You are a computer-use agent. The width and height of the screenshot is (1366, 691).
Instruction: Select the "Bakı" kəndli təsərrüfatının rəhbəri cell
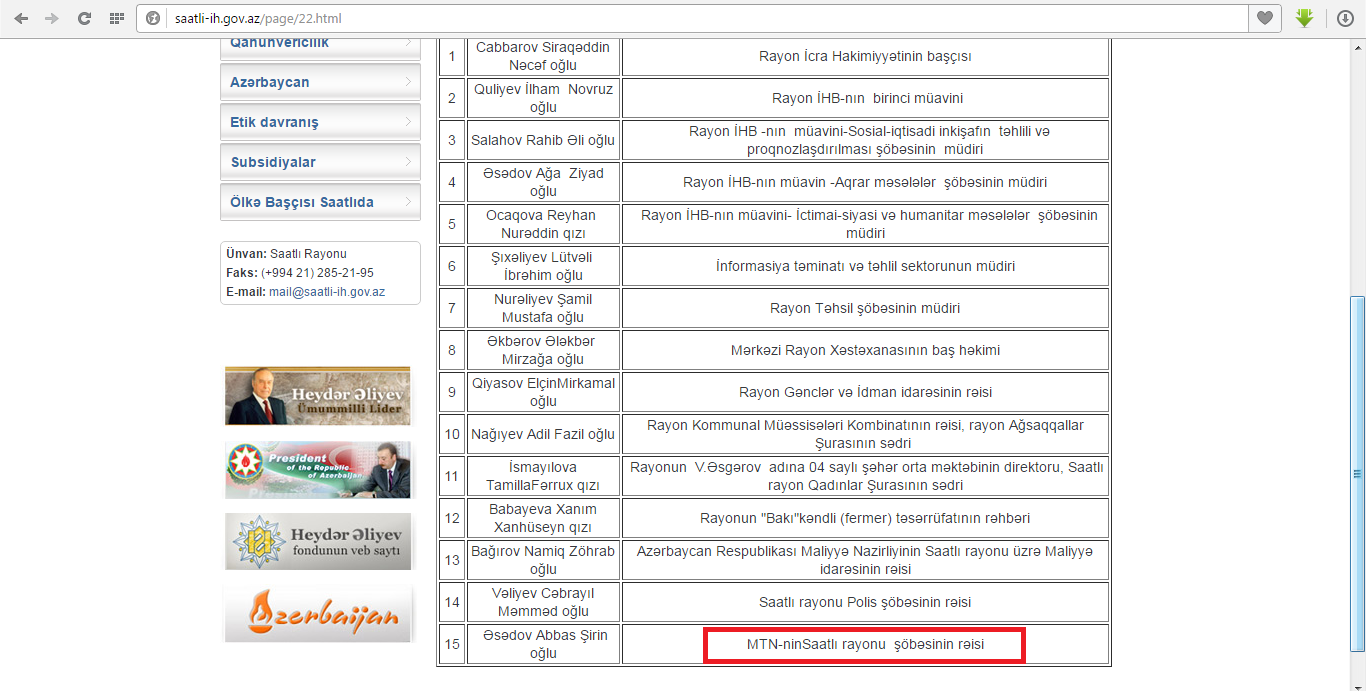(866, 518)
